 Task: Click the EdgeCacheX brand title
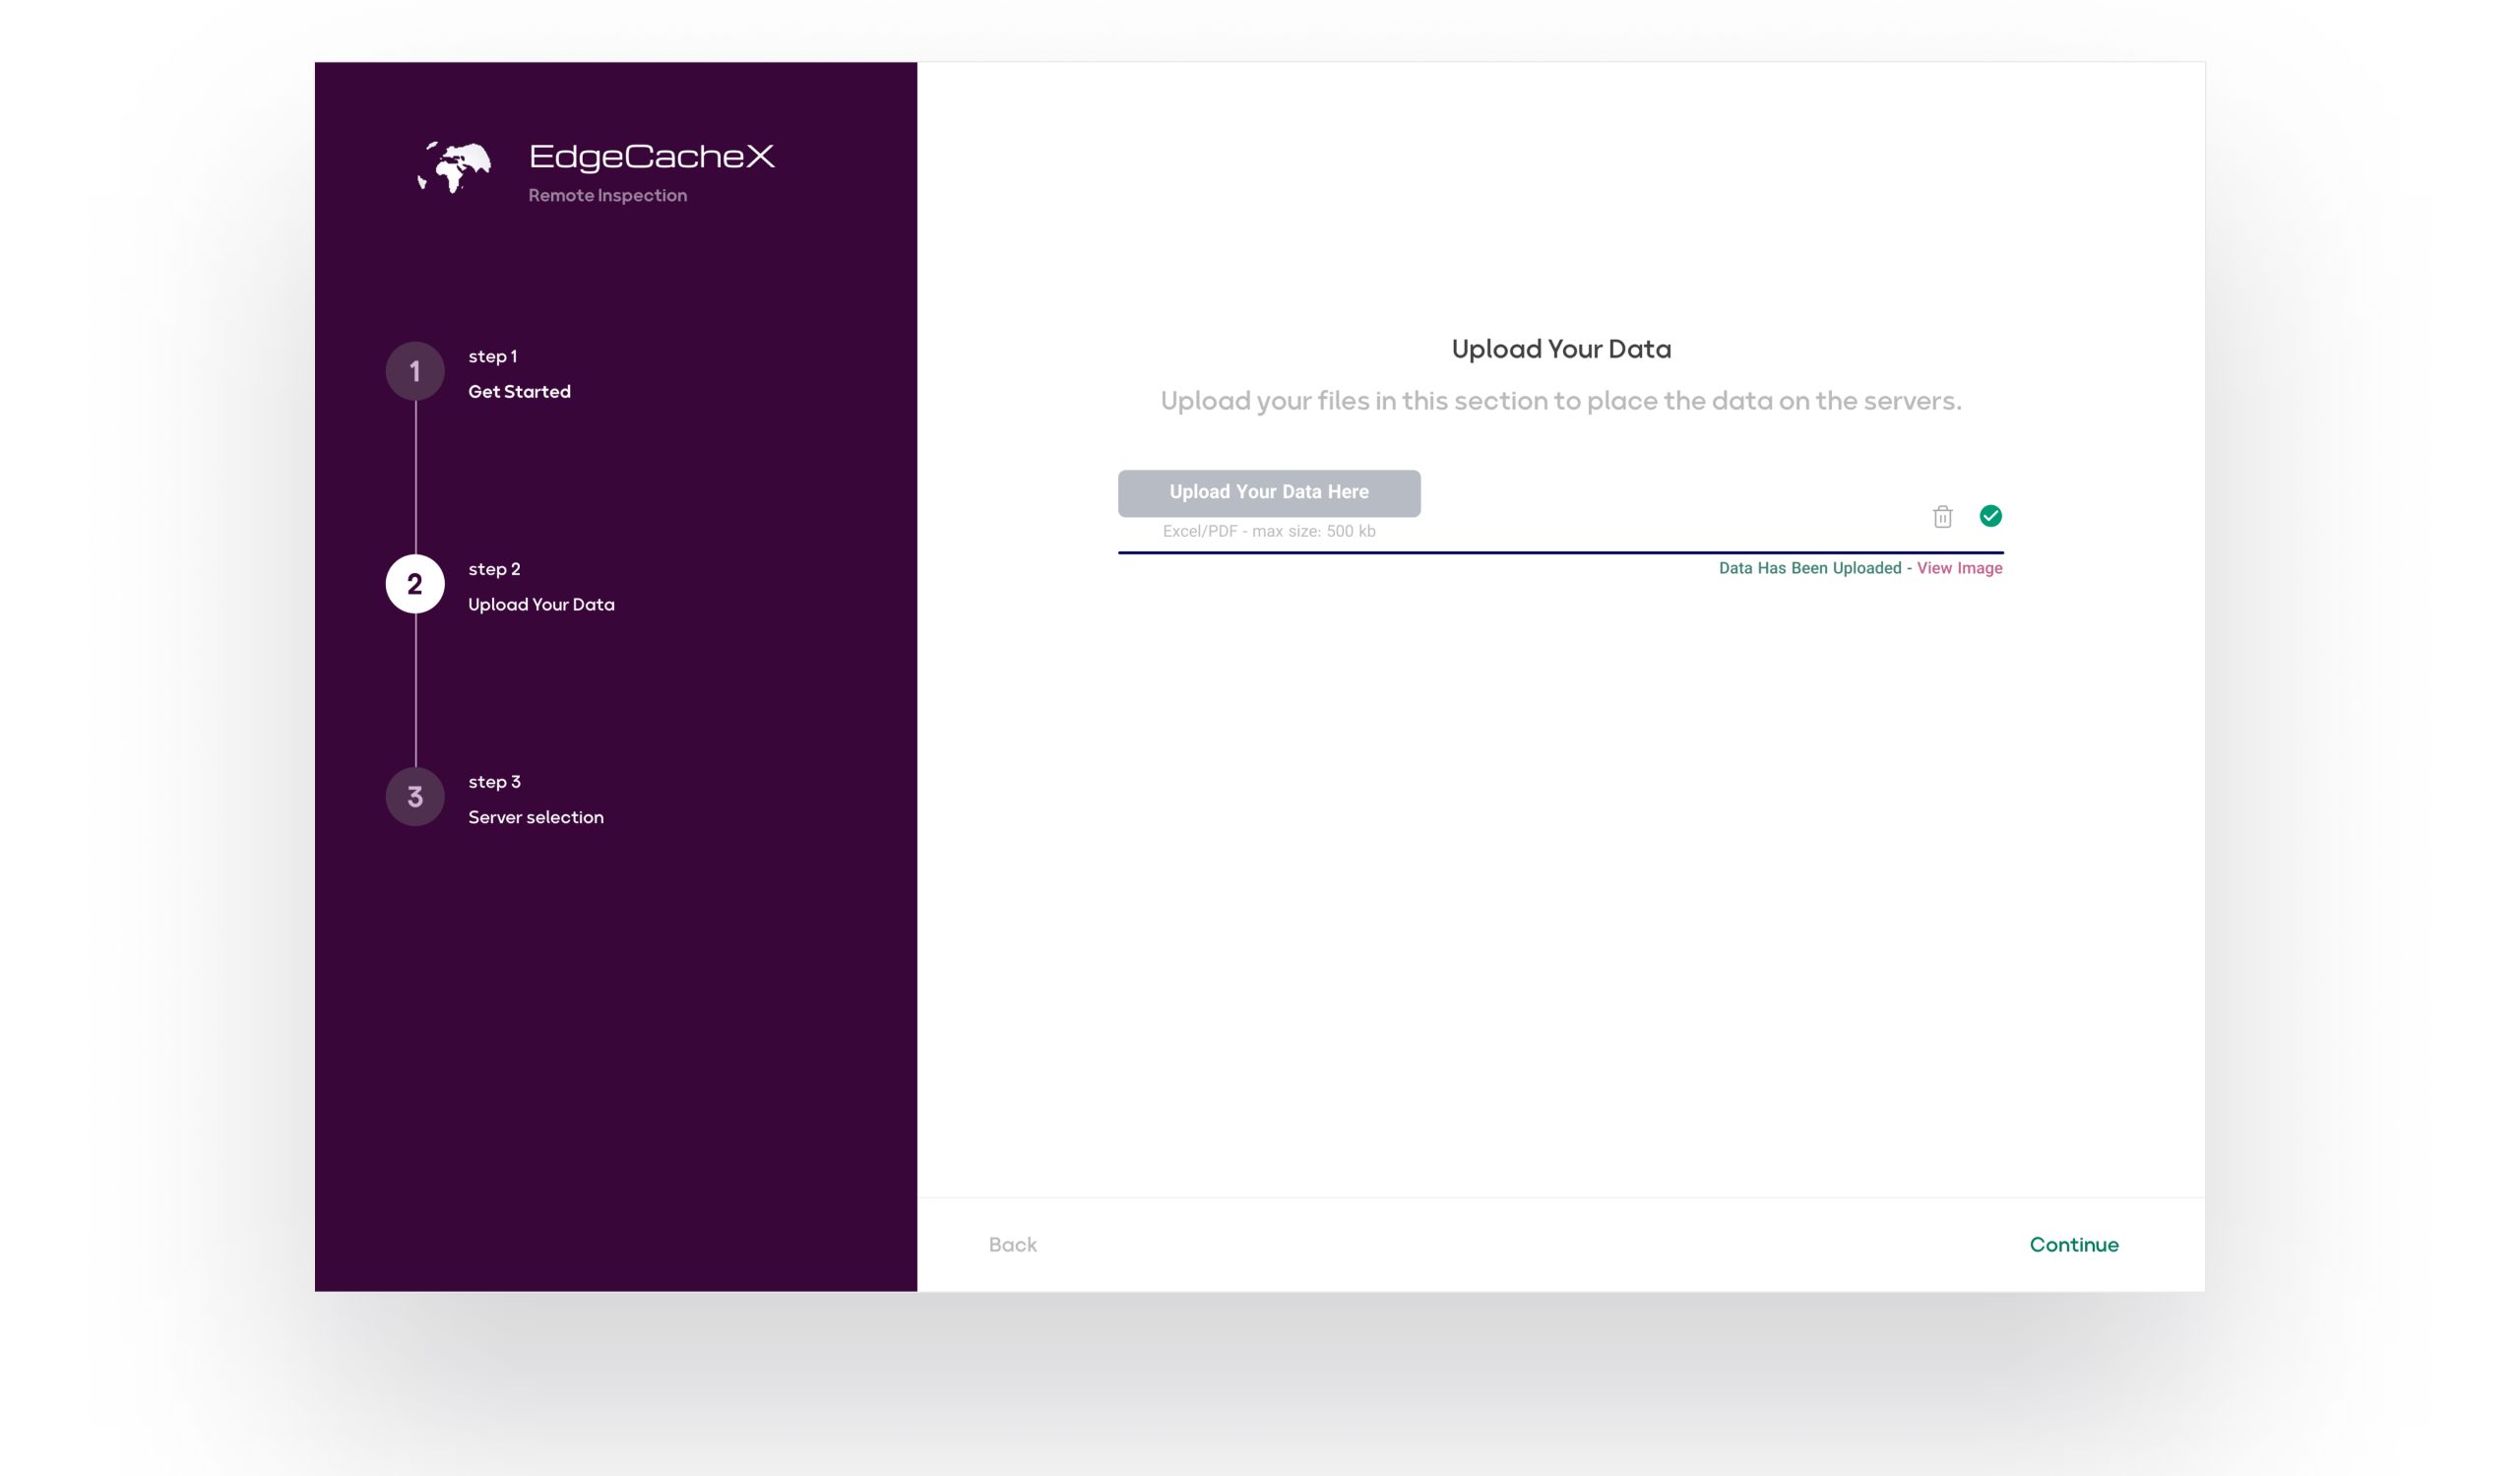pyautogui.click(x=651, y=156)
